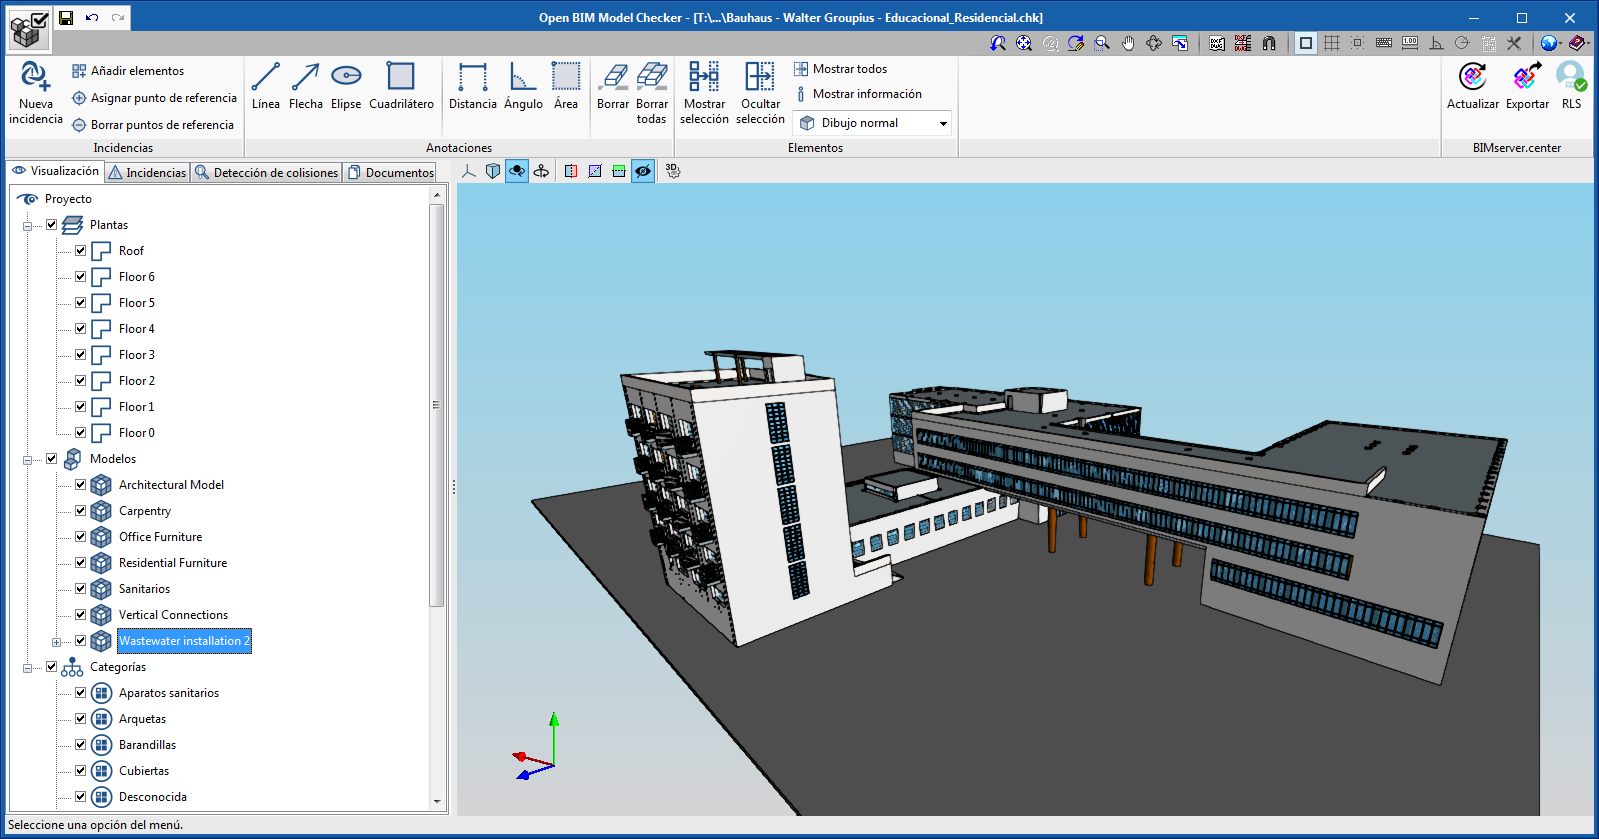1599x839 pixels.
Task: Click Borrar puntos de referencia
Action: (153, 125)
